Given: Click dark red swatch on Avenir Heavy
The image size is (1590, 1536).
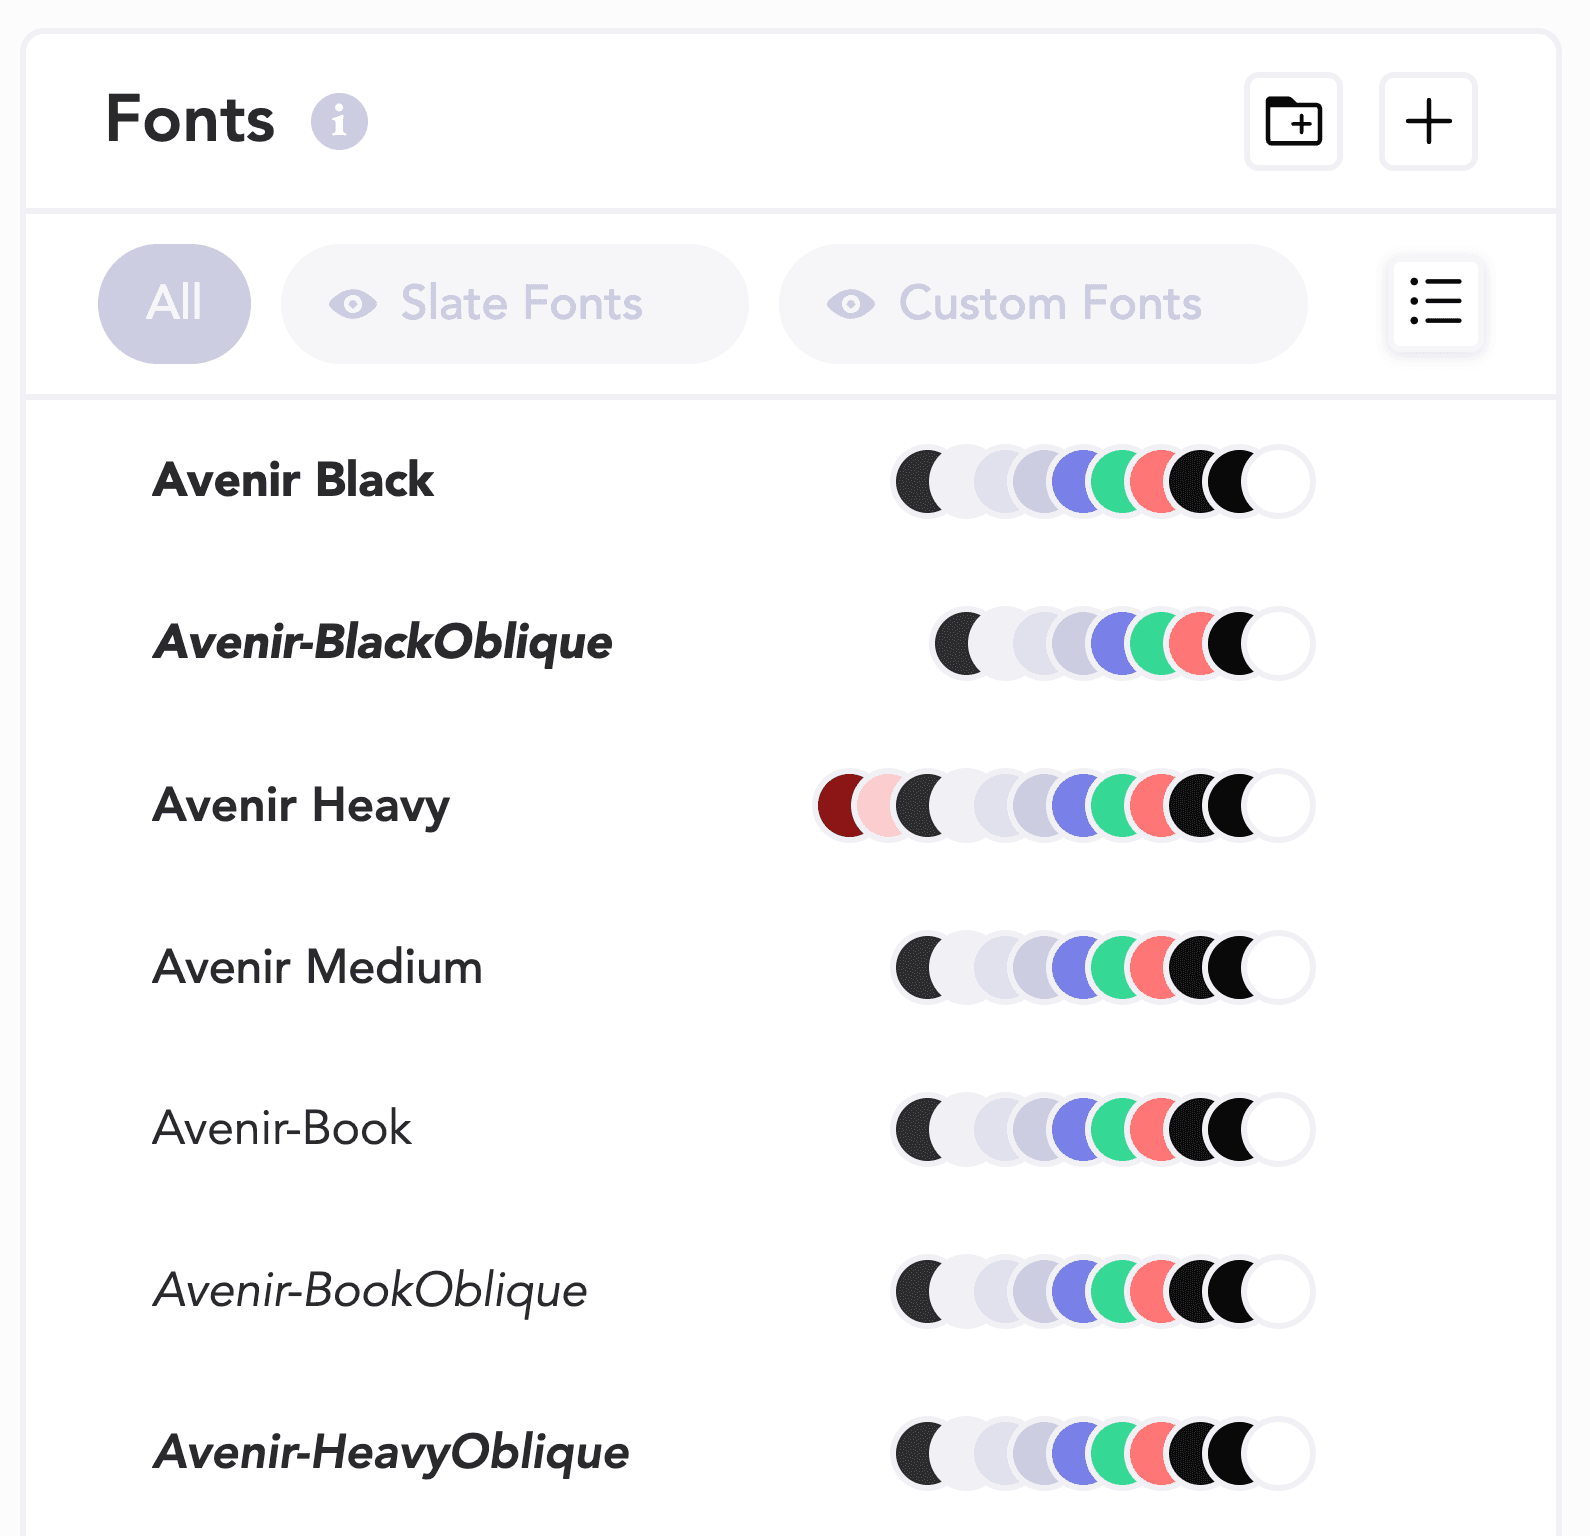Looking at the screenshot, I should pos(836,805).
